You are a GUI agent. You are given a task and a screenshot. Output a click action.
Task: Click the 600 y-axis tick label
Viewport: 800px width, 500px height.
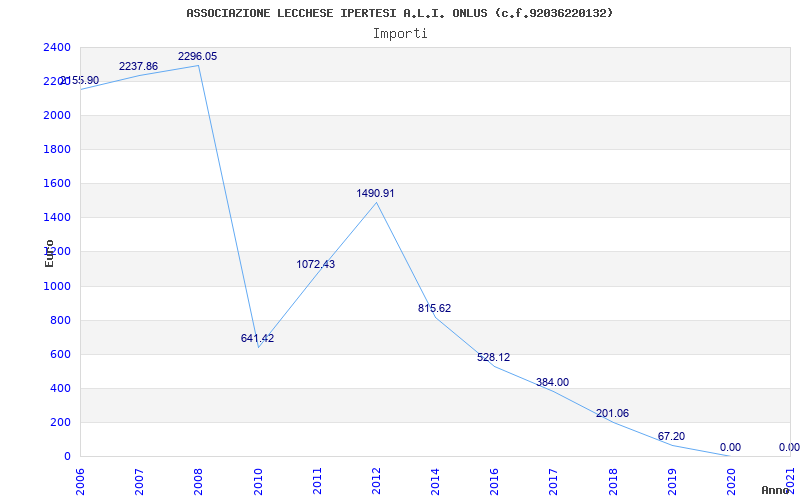coord(60,354)
